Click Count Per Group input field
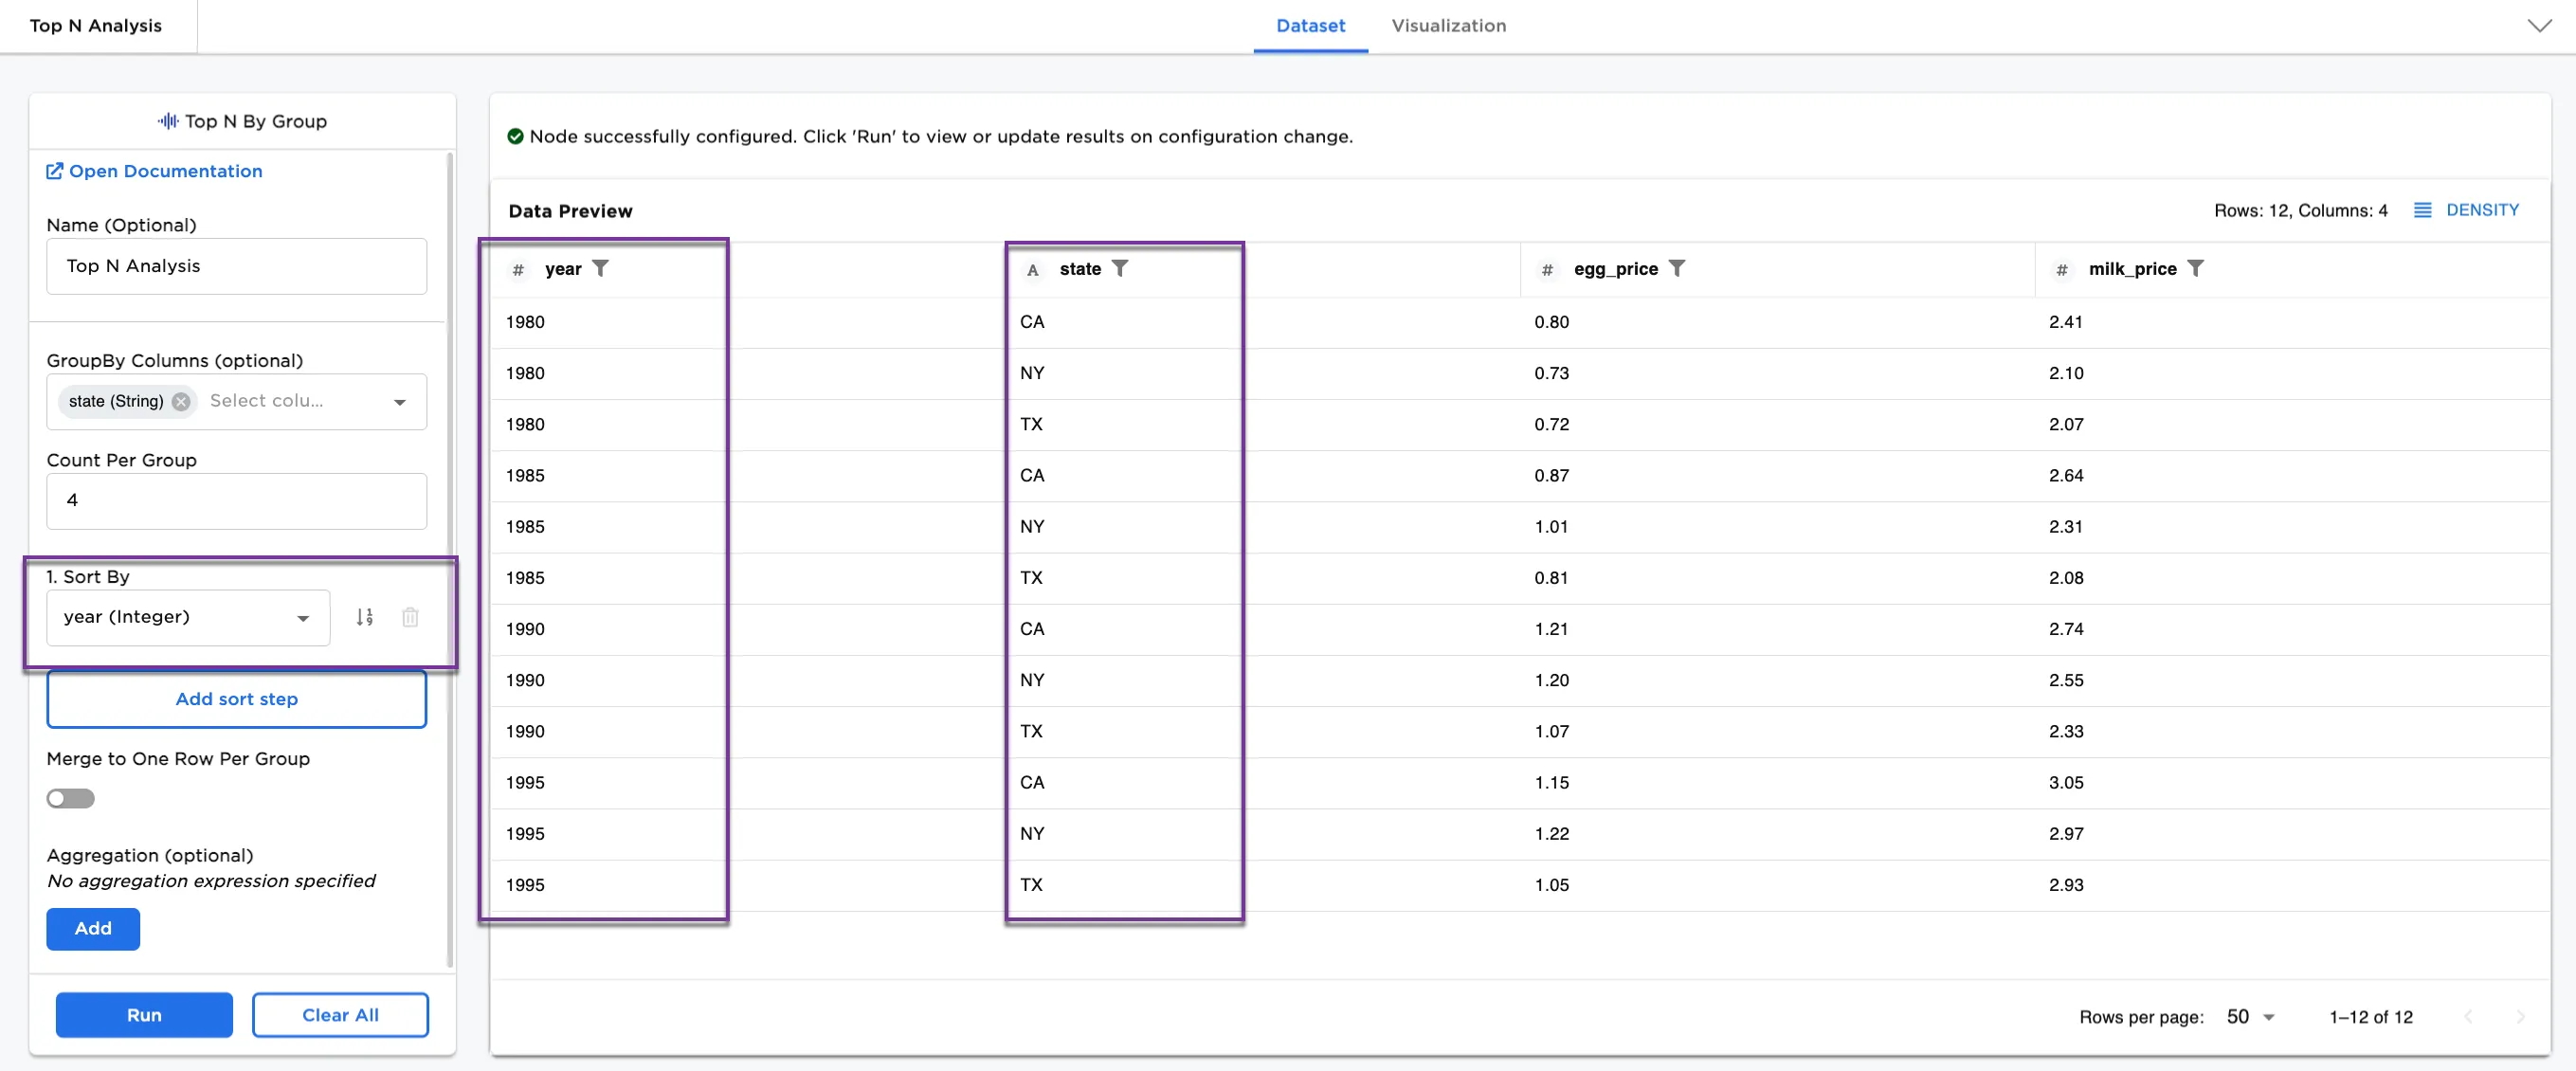Image resolution: width=2576 pixels, height=1071 pixels. point(237,500)
